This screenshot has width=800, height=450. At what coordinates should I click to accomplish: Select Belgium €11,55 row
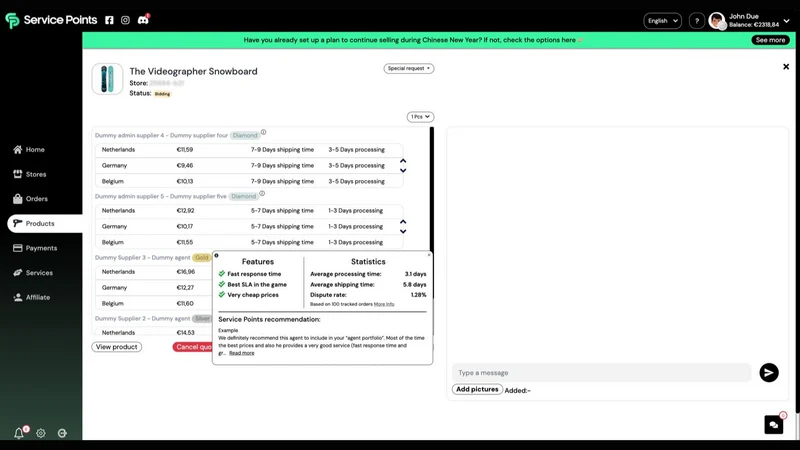point(249,242)
